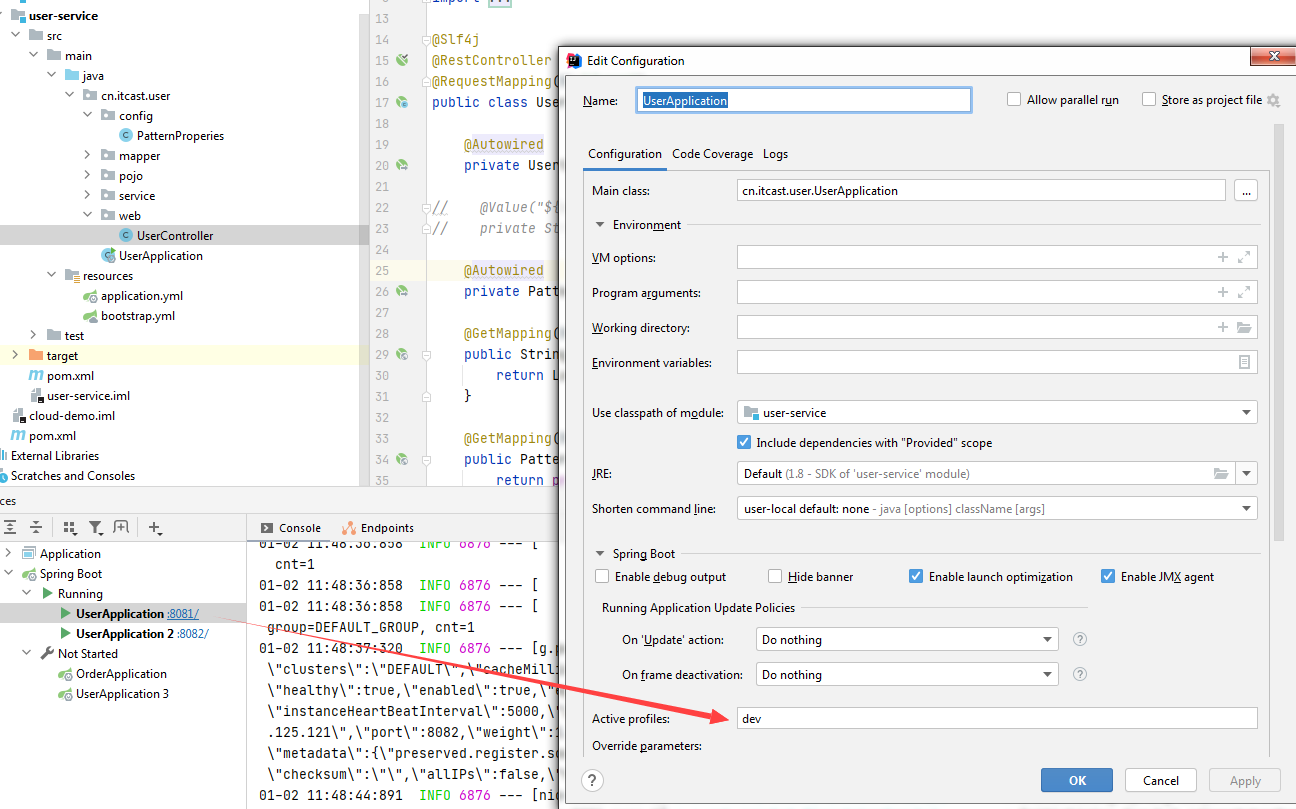Click expand icon in VM options field
This screenshot has height=809, width=1296.
tap(1244, 258)
